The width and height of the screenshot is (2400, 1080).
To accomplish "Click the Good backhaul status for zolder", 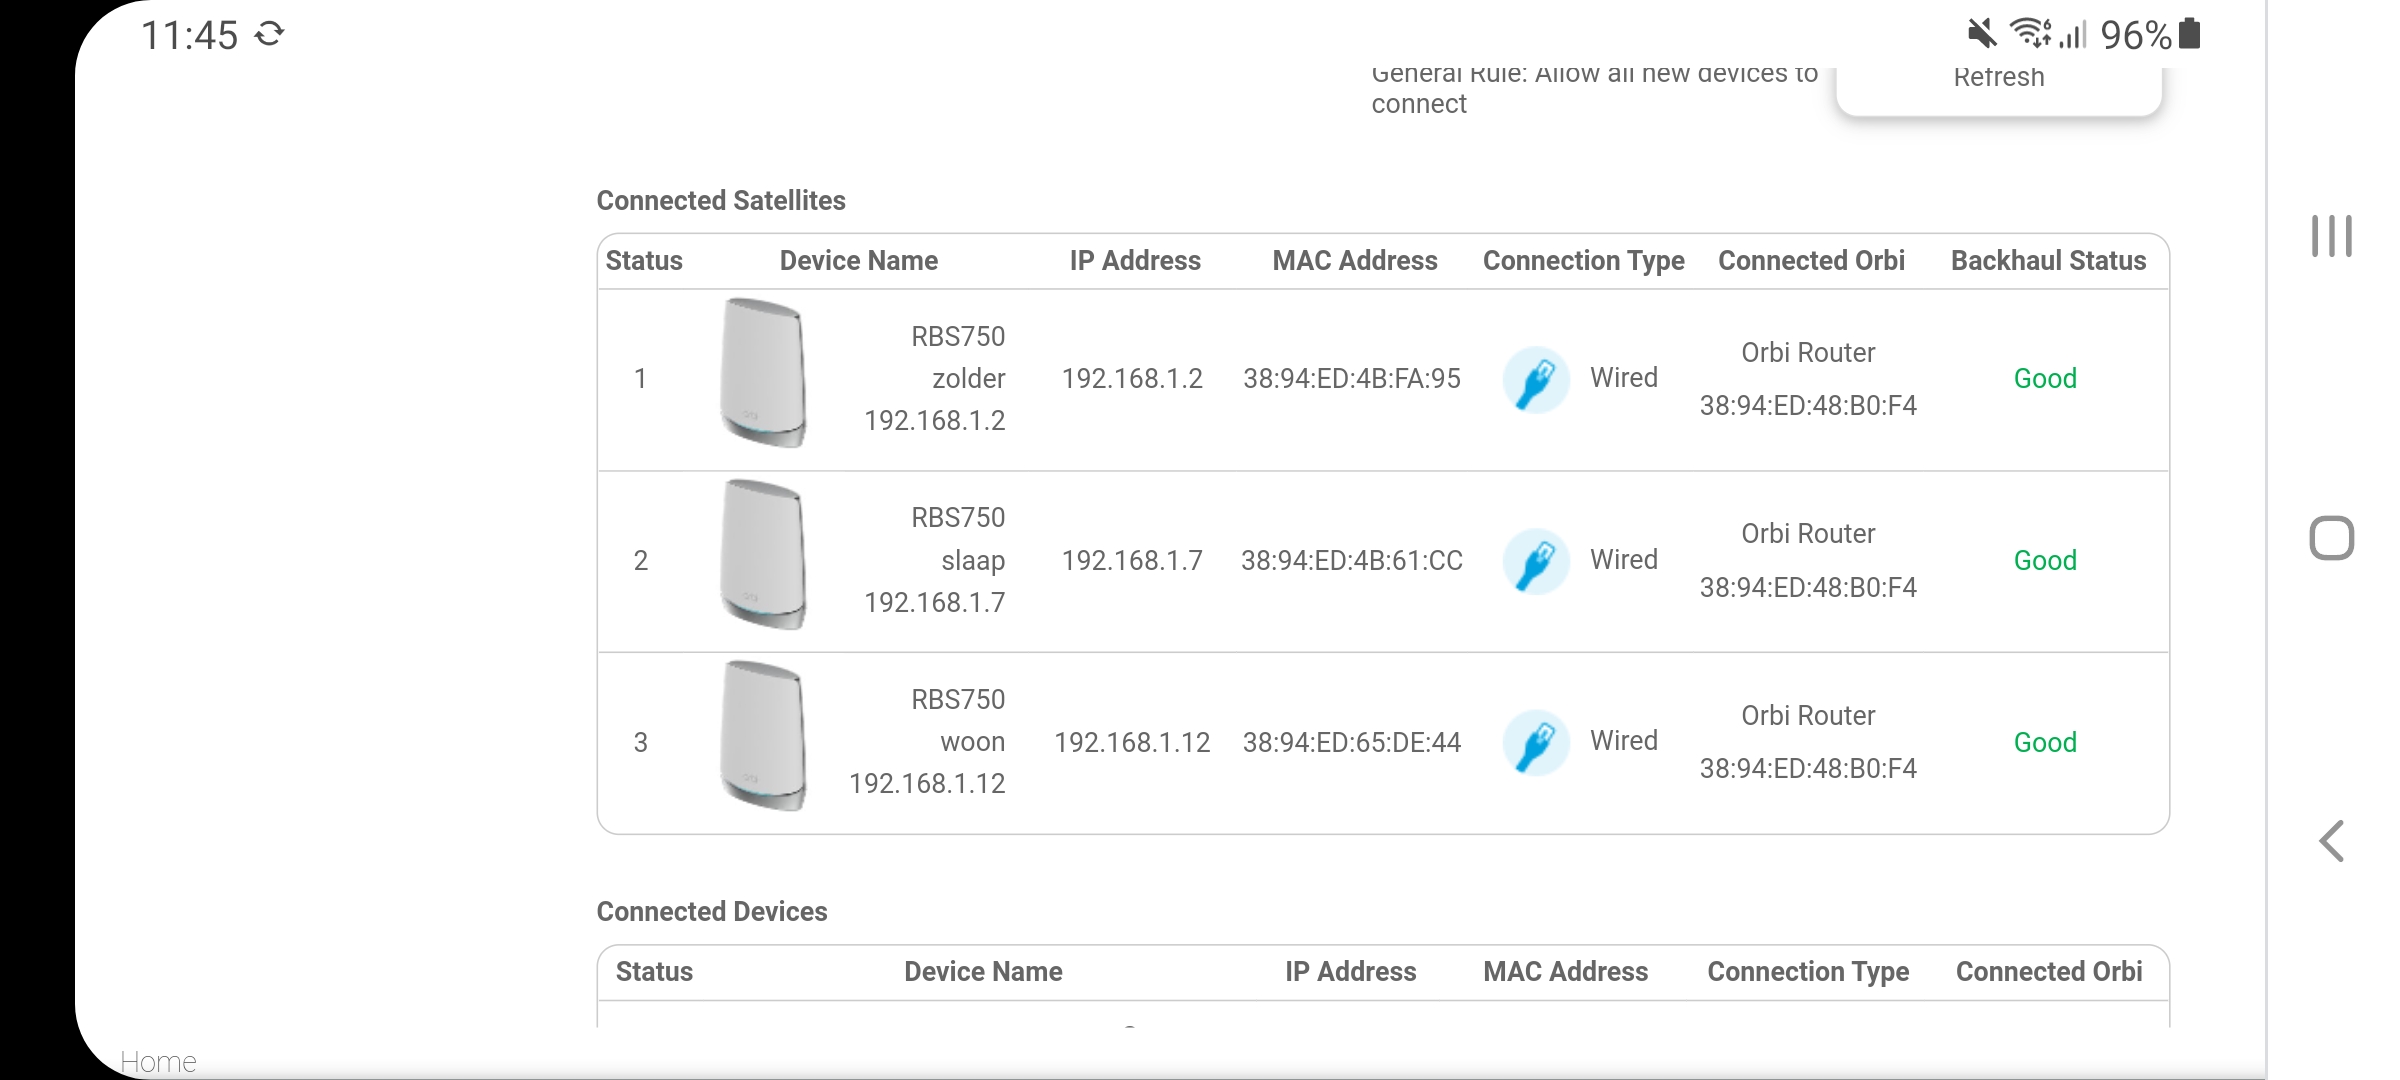I will point(2045,379).
